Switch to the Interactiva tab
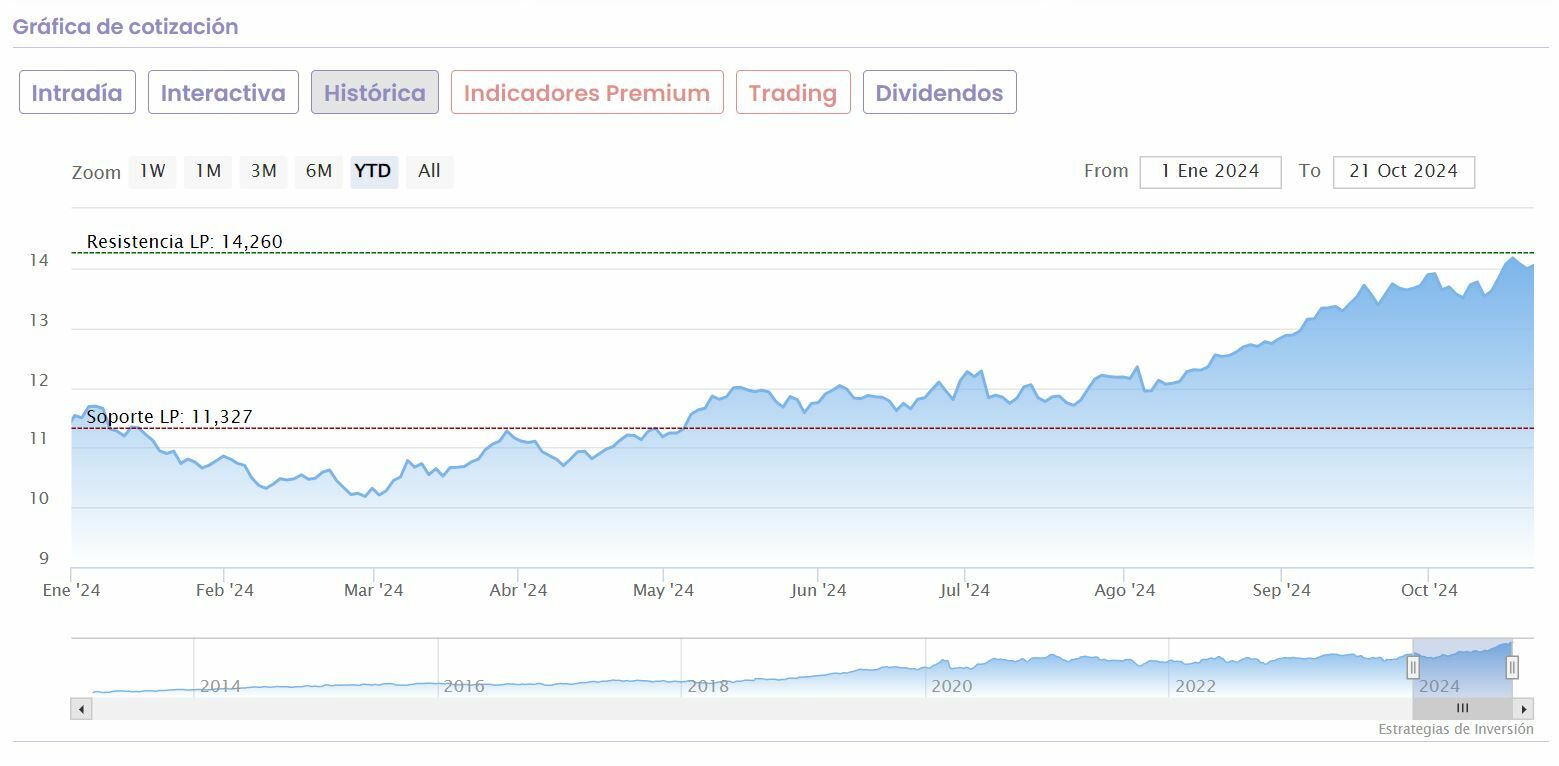The width and height of the screenshot is (1559, 766). tap(223, 93)
